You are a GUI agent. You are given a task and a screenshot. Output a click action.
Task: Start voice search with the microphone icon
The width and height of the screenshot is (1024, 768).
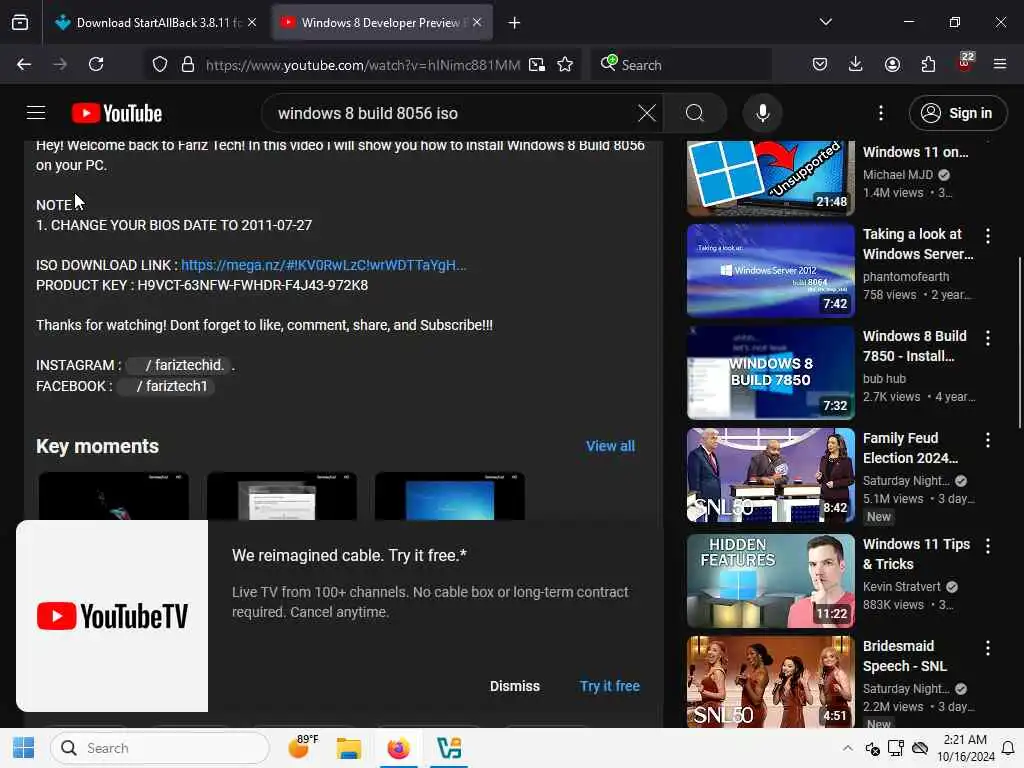[x=762, y=113]
